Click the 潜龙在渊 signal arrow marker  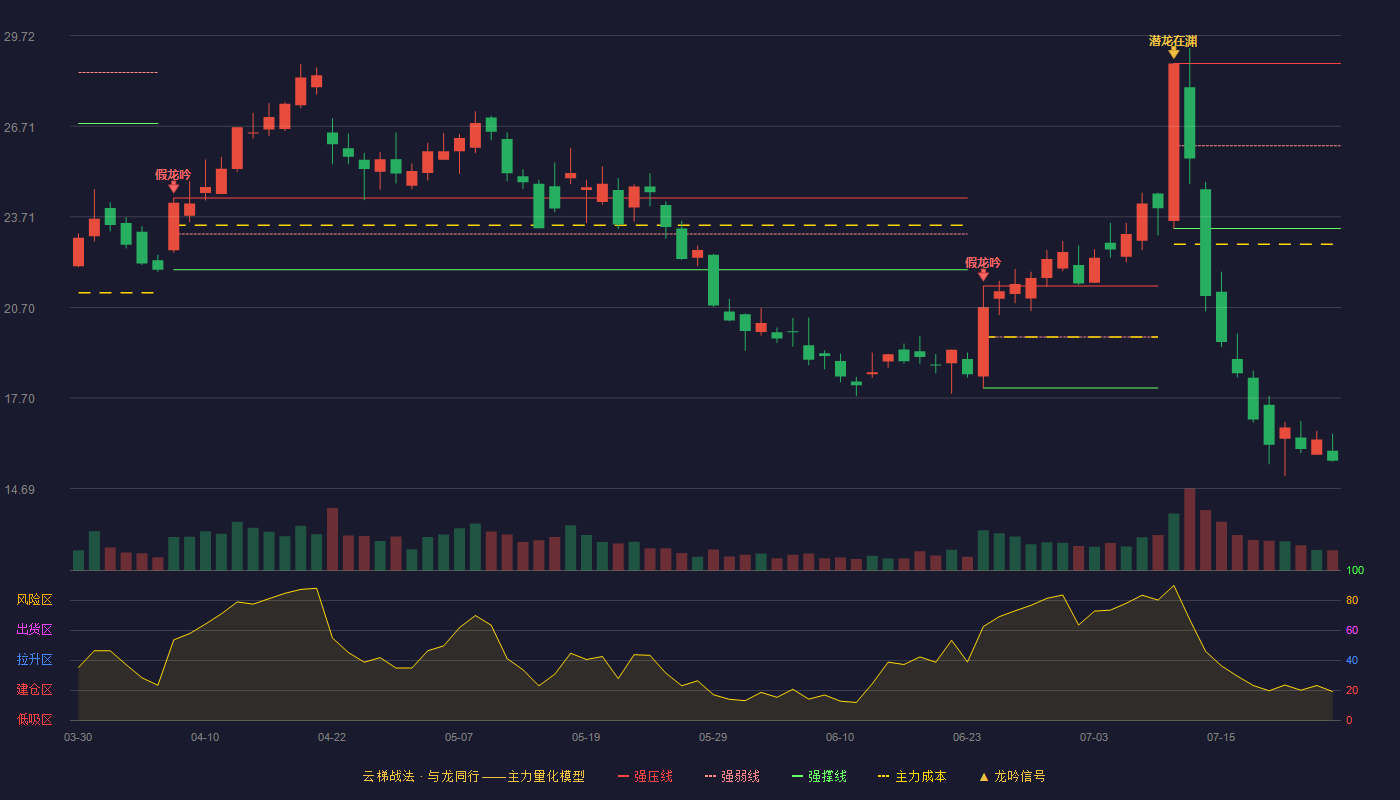(1173, 53)
